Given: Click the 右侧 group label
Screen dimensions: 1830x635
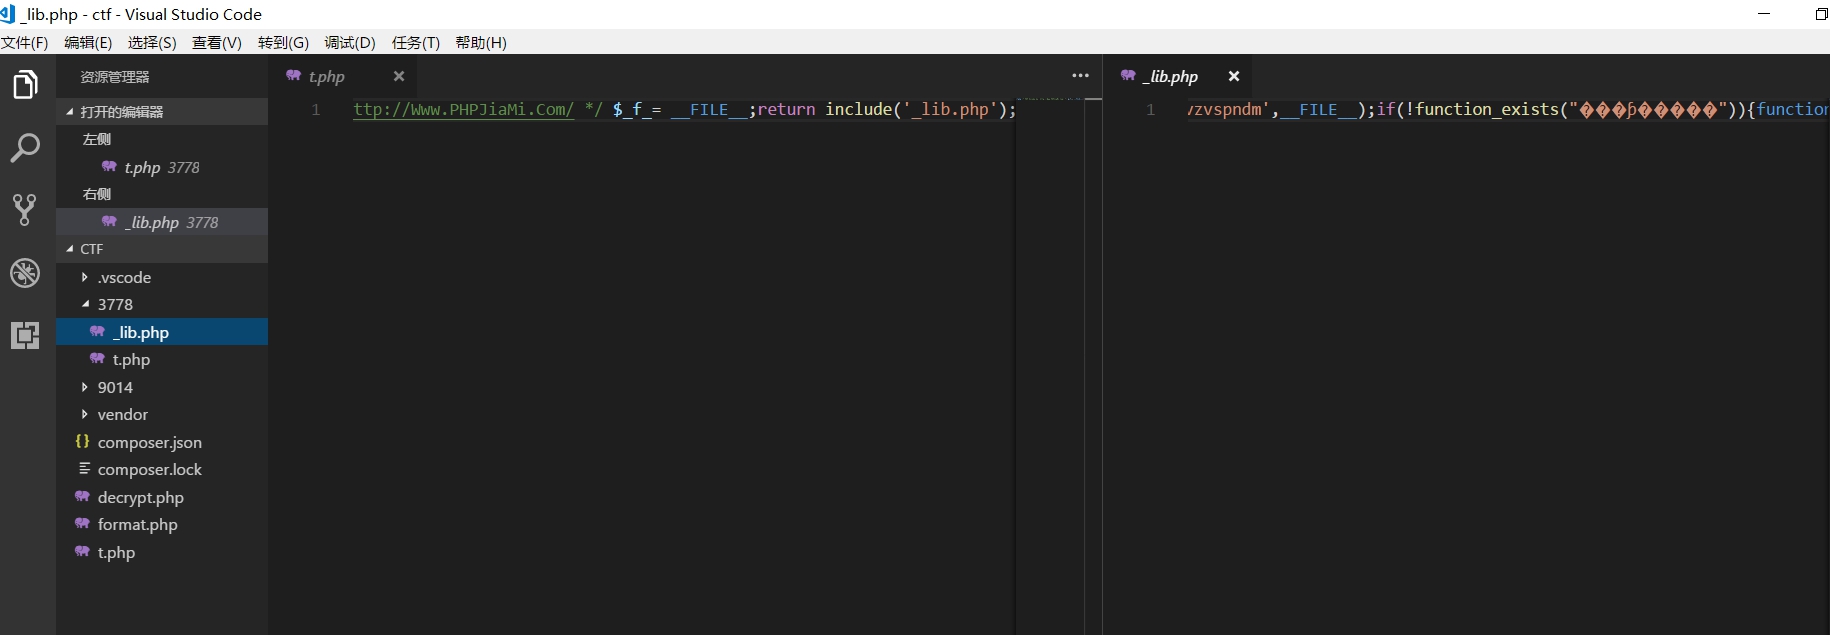Looking at the screenshot, I should (97, 194).
